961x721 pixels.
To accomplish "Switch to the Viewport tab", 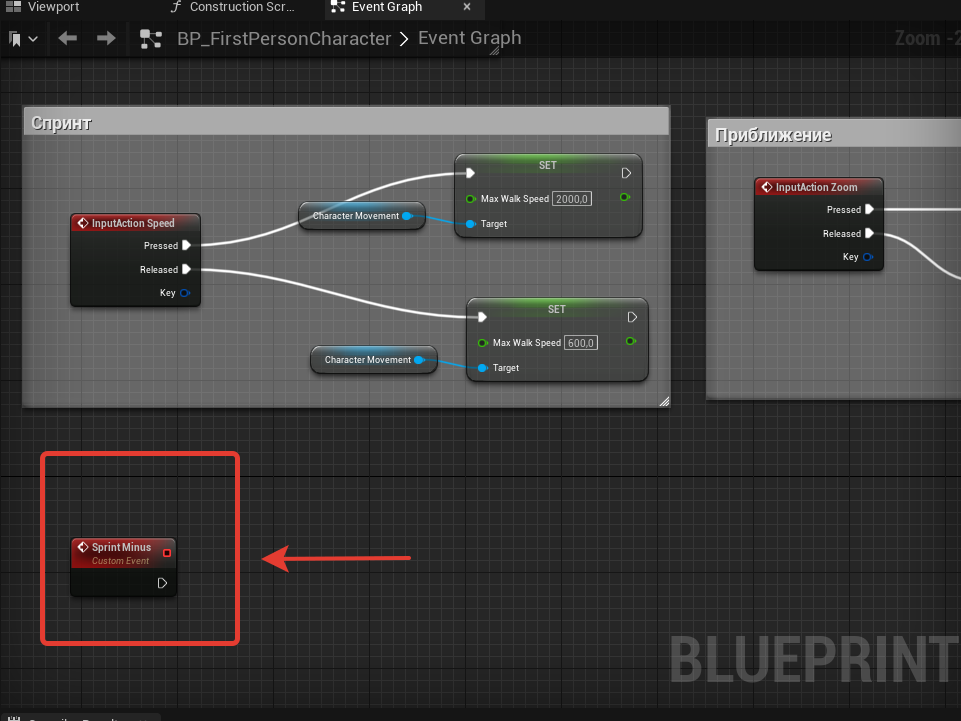I will click(x=53, y=7).
